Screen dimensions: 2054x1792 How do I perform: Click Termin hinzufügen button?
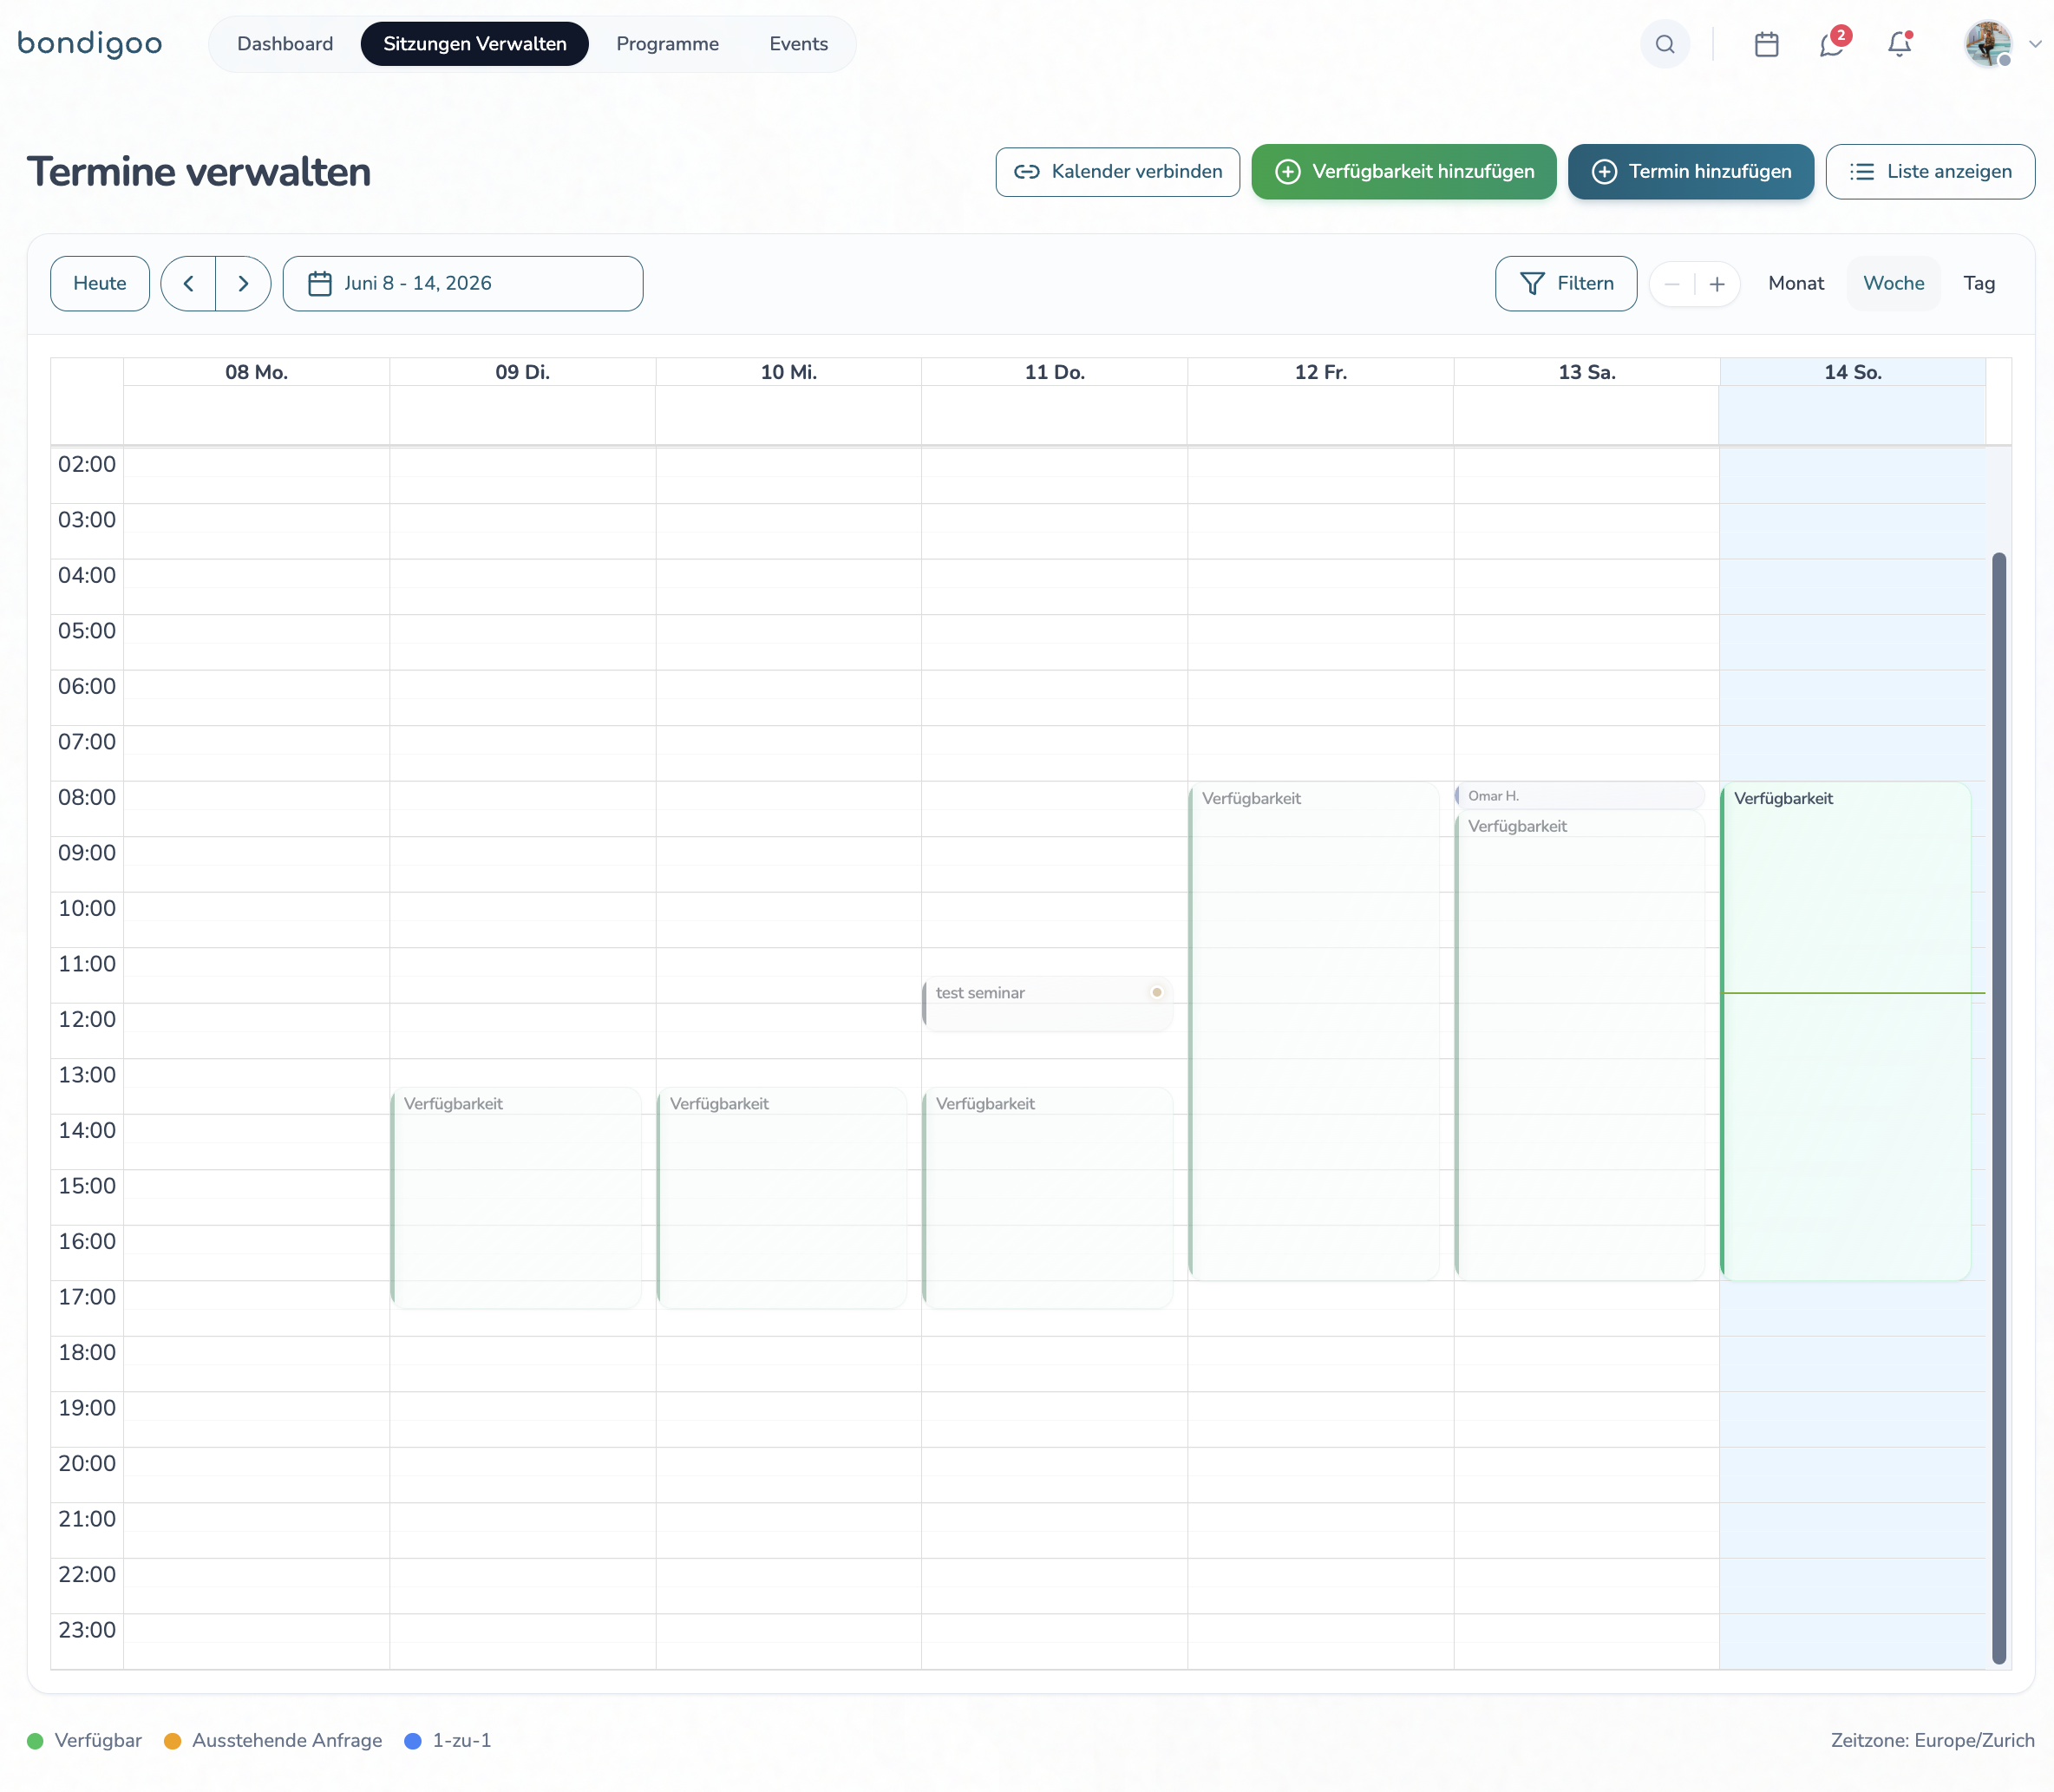click(x=1691, y=172)
